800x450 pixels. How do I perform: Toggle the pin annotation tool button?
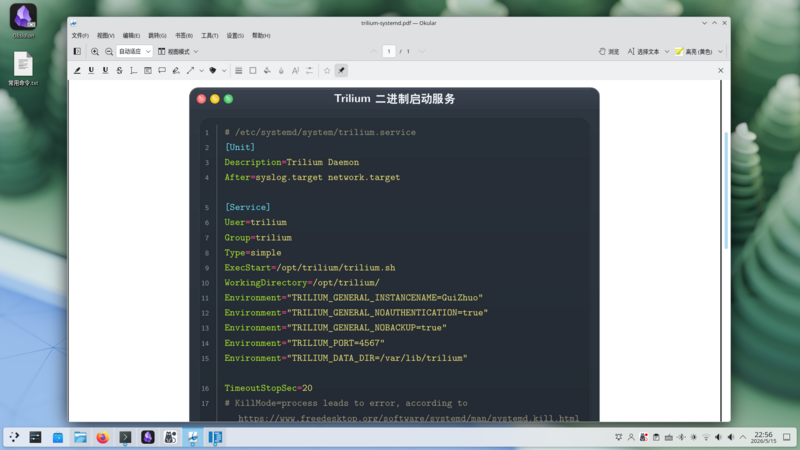(341, 71)
